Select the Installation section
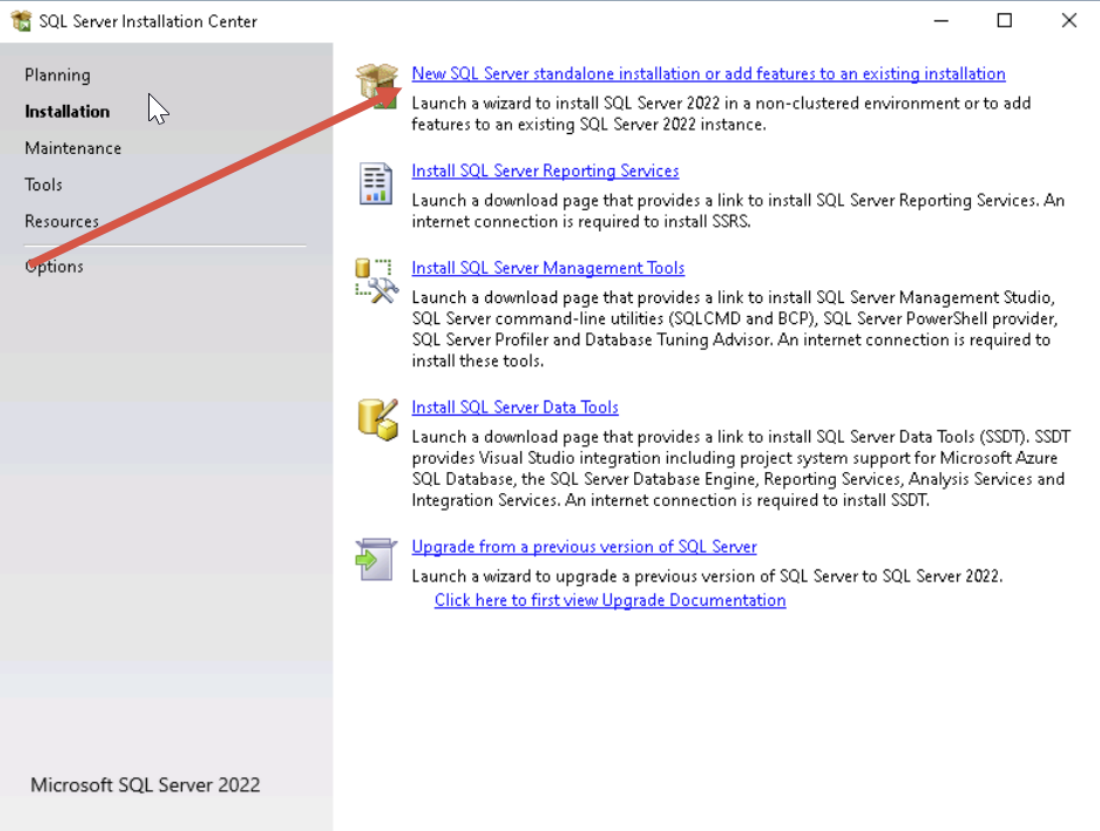This screenshot has height=831, width=1100. point(67,112)
